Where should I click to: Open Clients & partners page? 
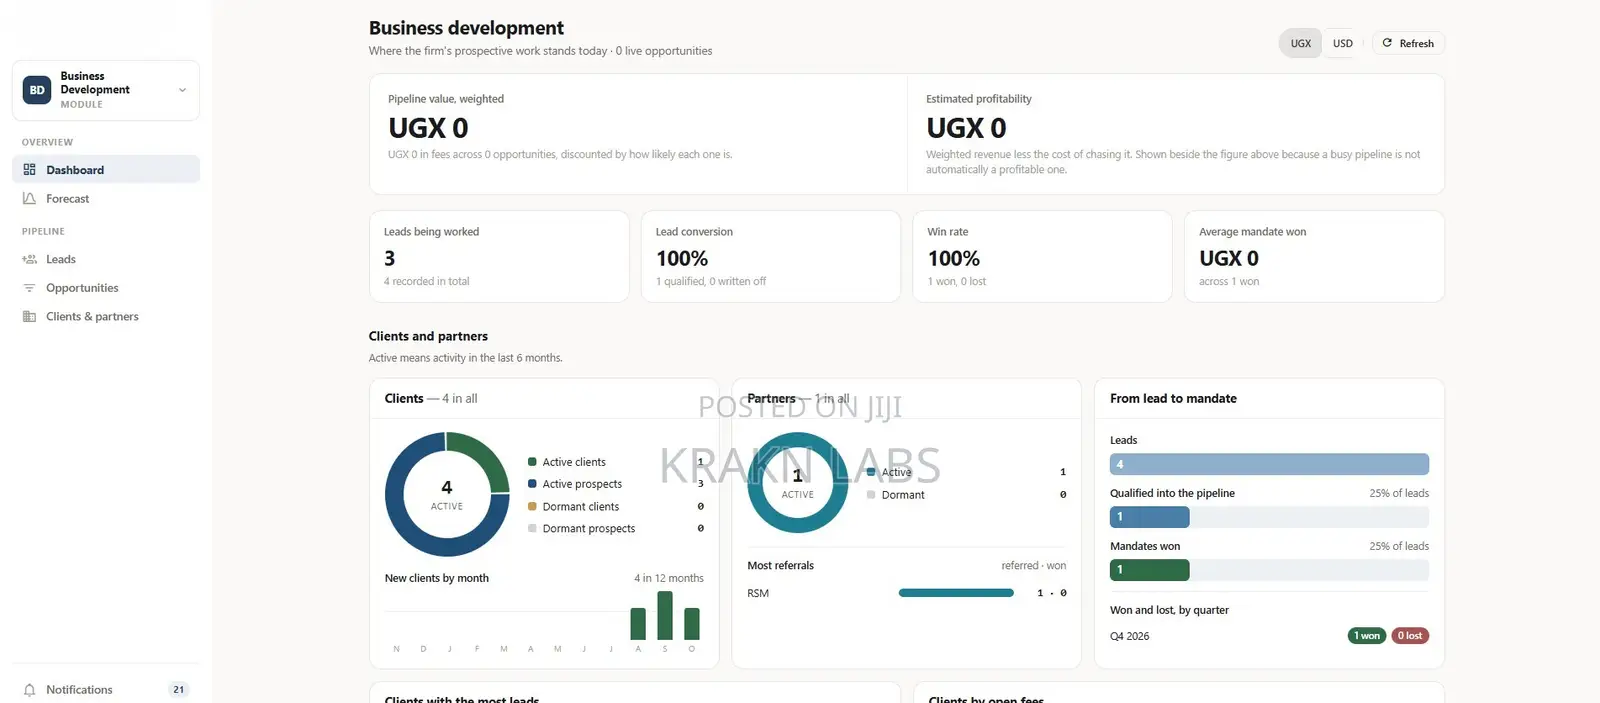point(106,317)
